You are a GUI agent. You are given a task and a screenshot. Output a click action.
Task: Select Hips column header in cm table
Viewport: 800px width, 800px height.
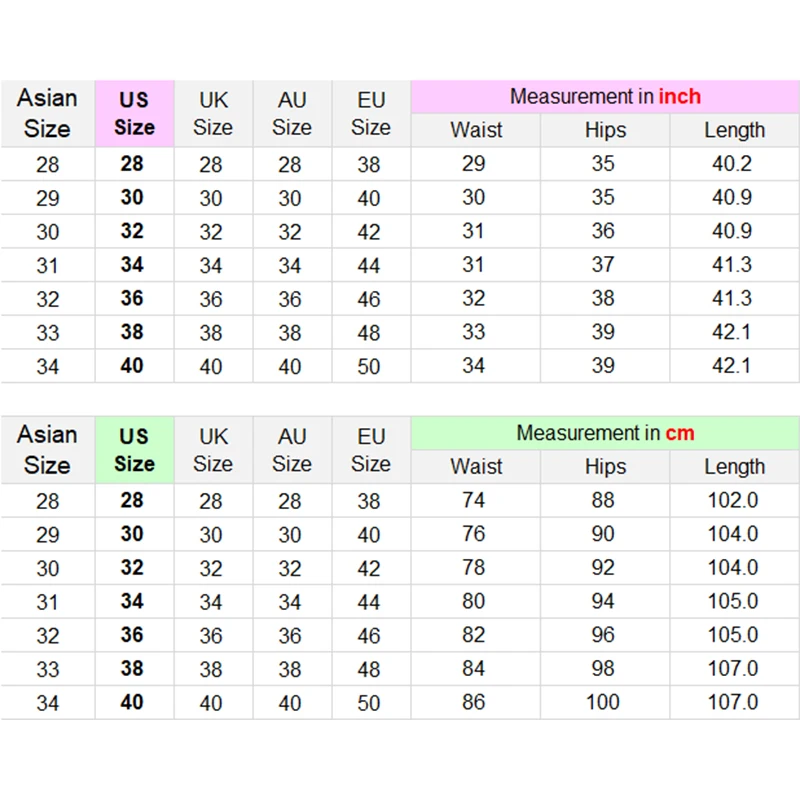[605, 467]
